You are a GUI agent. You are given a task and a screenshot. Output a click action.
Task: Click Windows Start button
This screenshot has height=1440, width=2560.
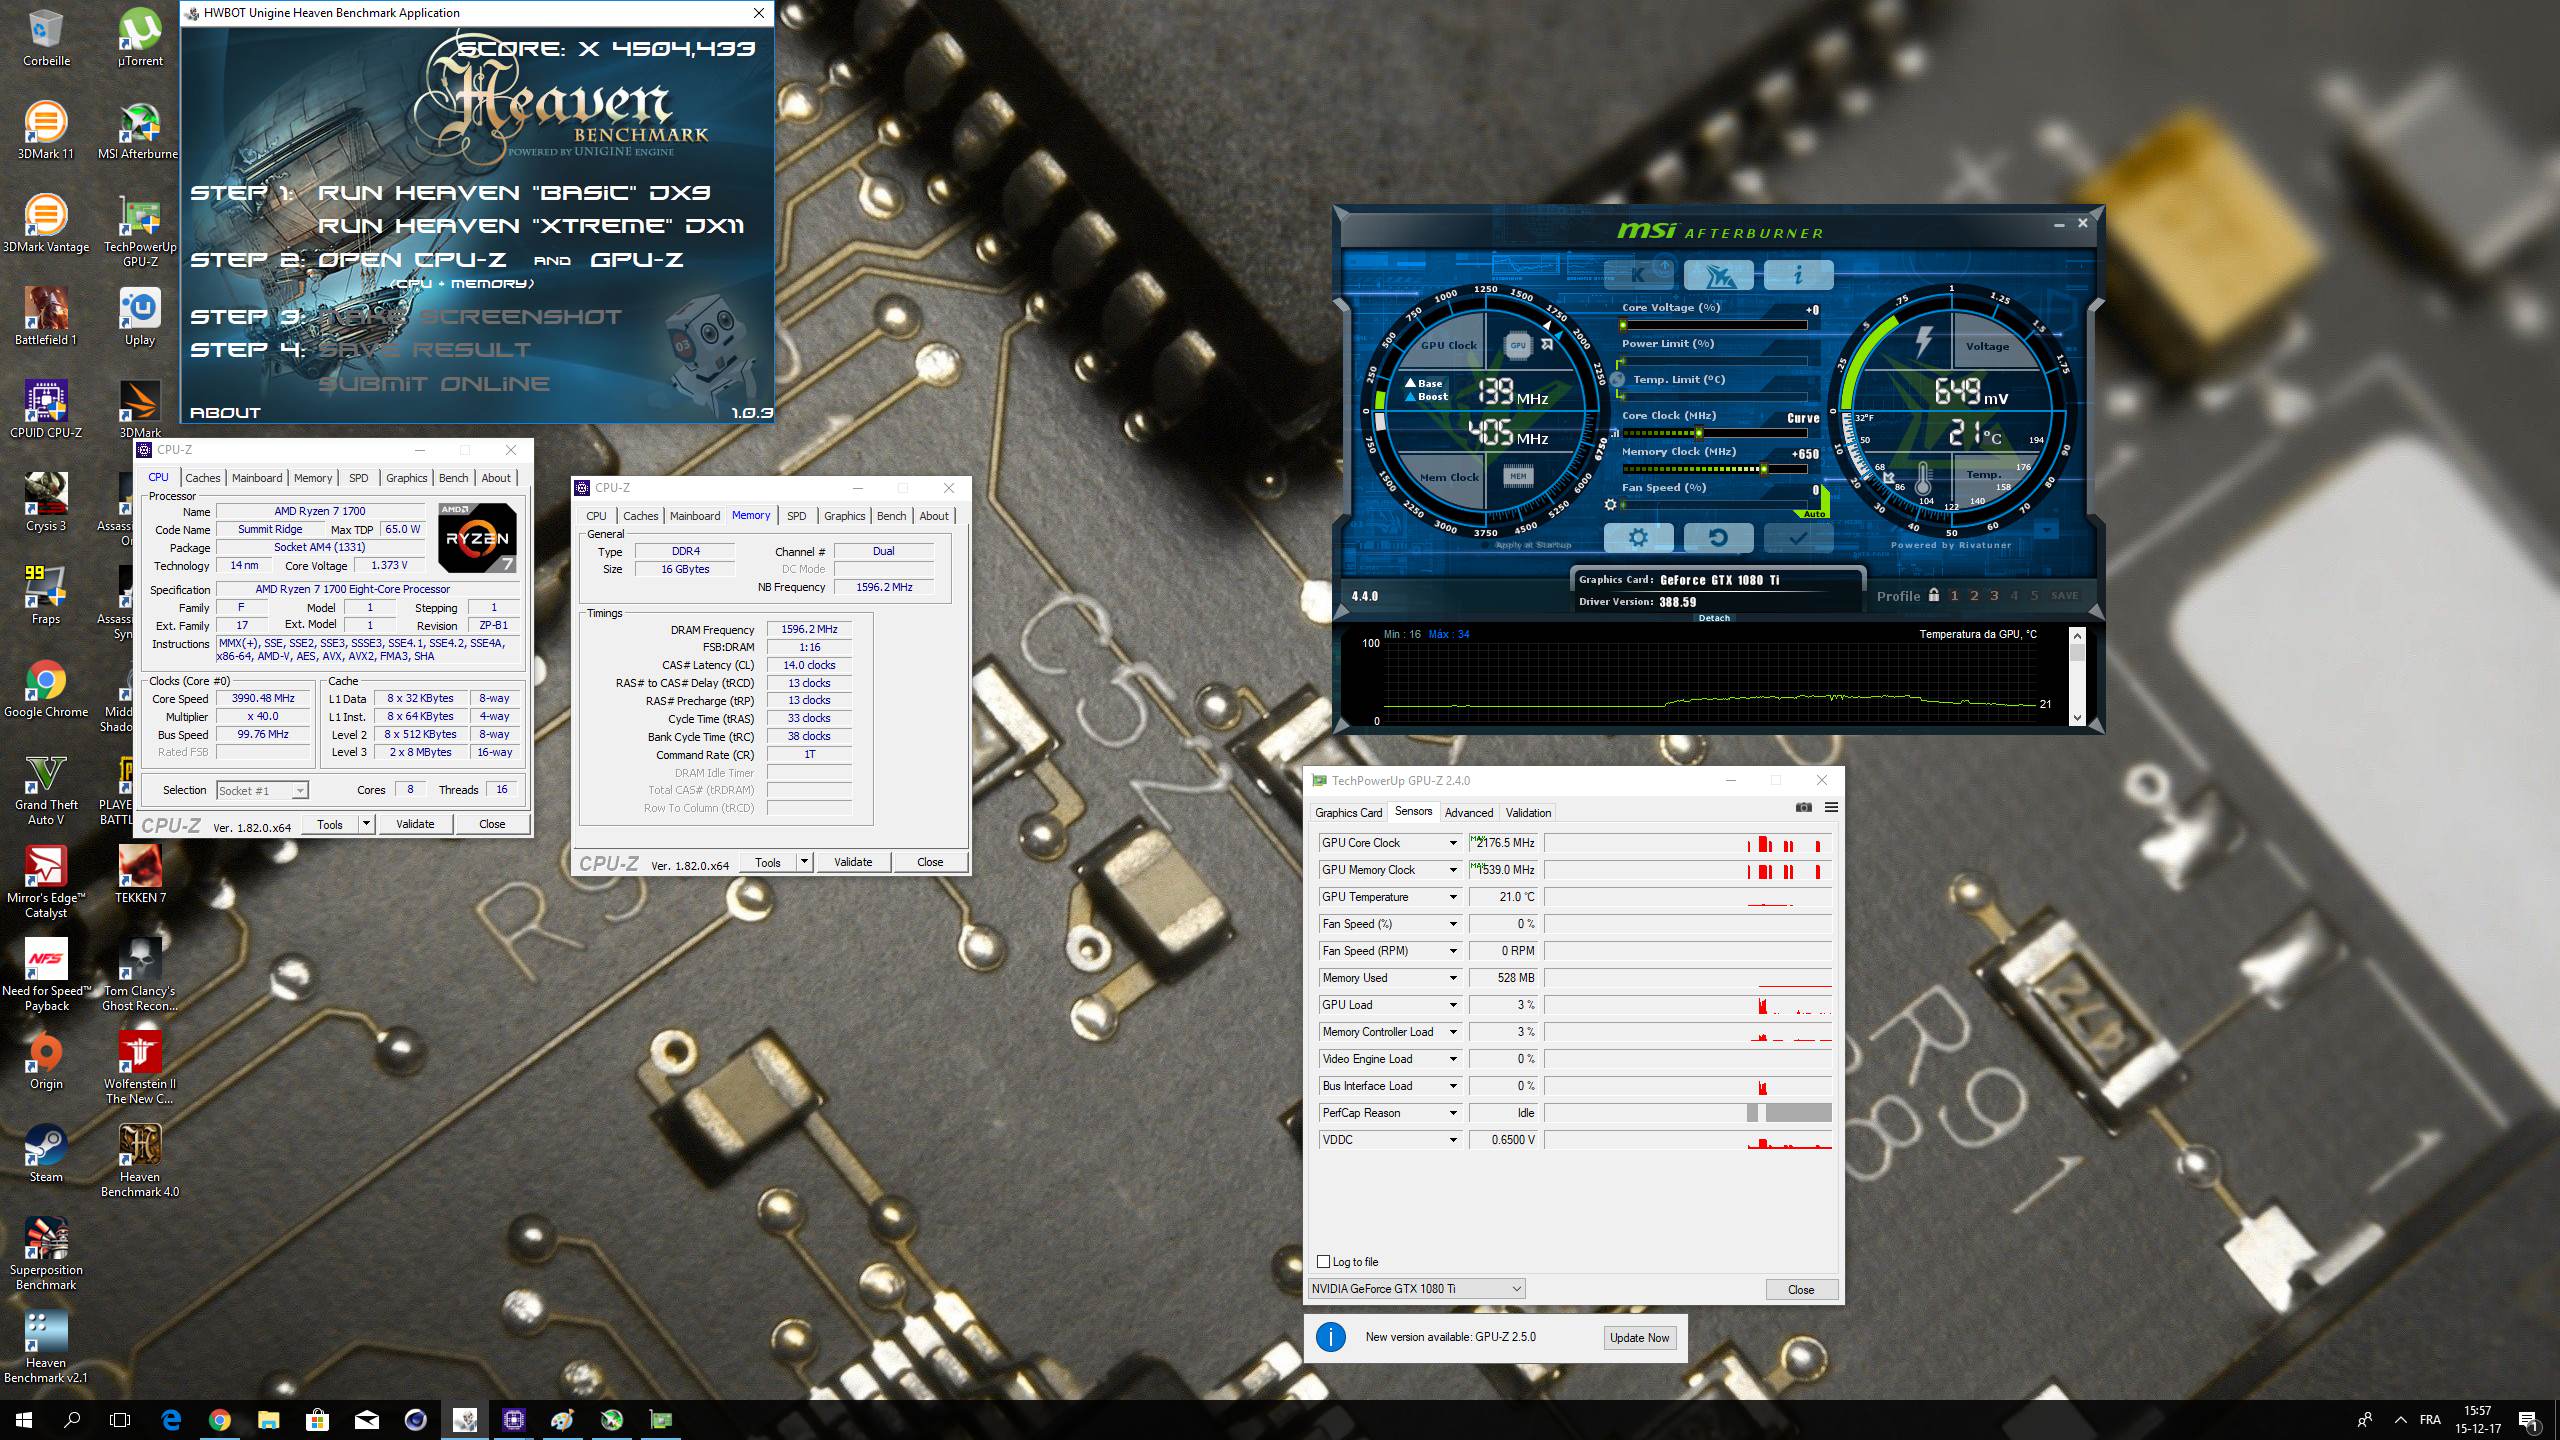24,1420
